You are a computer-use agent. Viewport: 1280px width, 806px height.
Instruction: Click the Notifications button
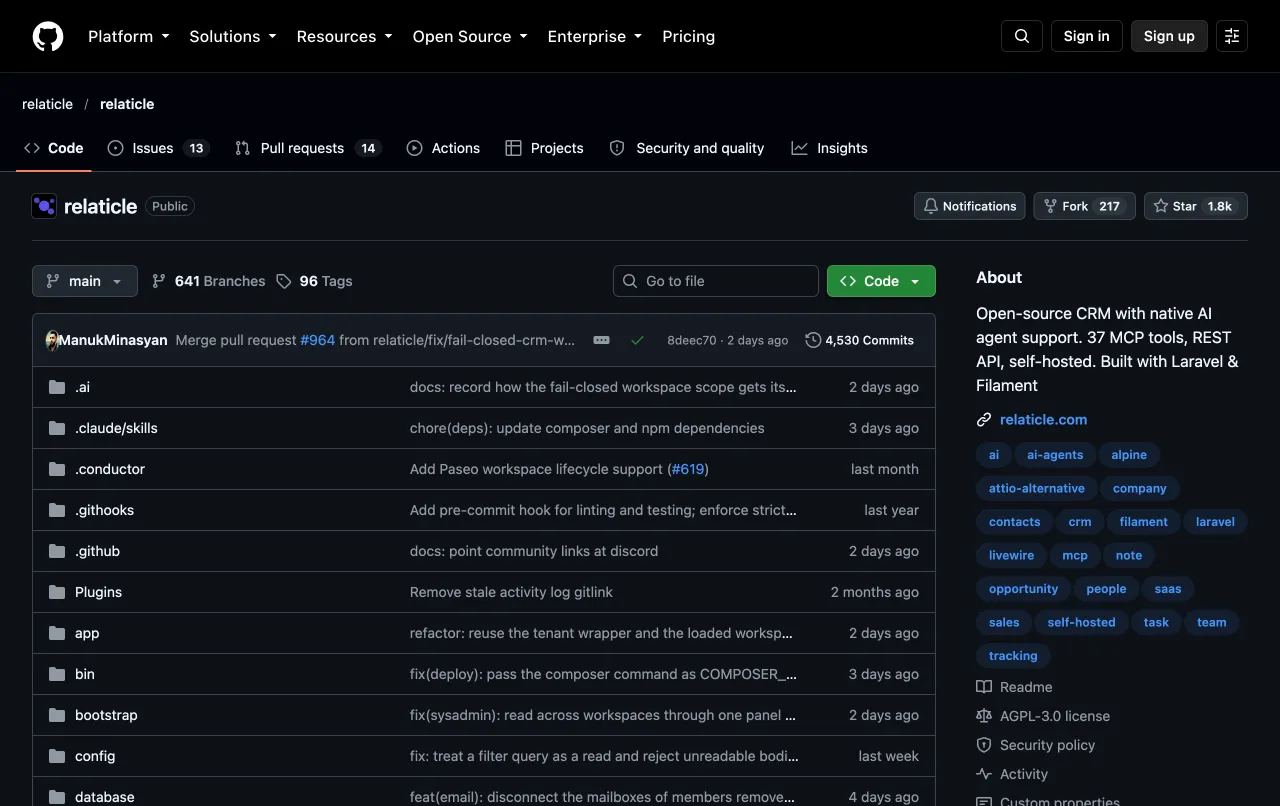(x=970, y=206)
